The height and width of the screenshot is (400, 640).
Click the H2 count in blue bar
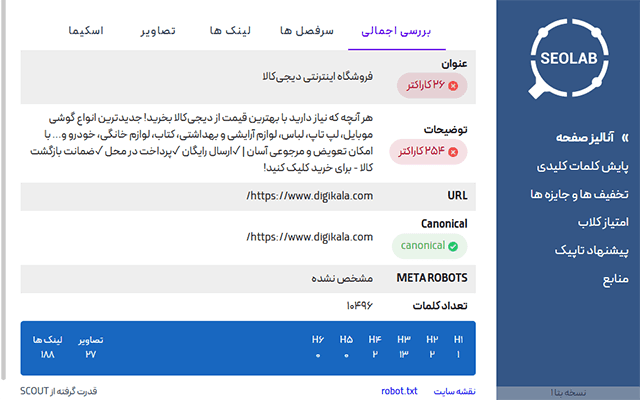(x=432, y=355)
